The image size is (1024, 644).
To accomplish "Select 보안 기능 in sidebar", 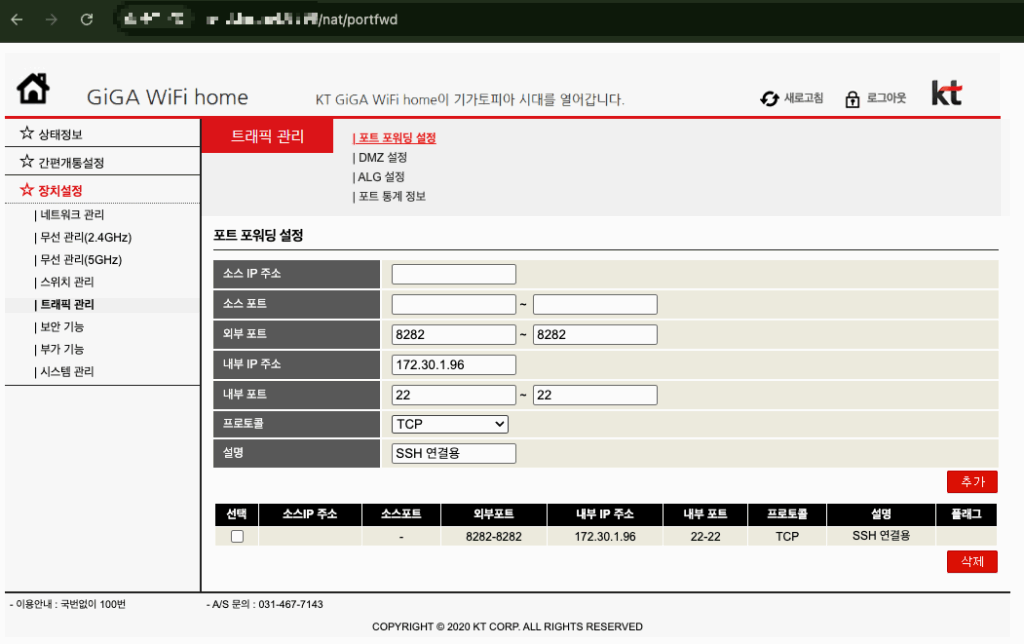I will point(61,327).
